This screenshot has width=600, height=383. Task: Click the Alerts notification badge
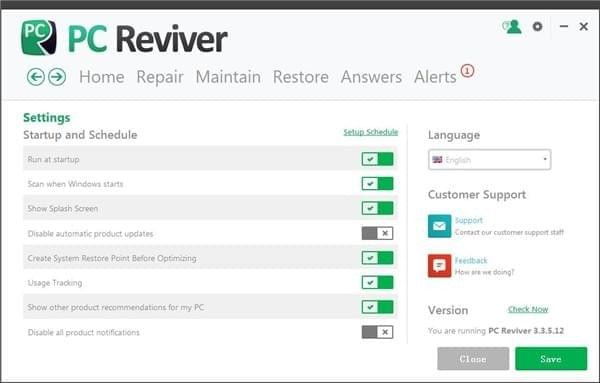(467, 71)
